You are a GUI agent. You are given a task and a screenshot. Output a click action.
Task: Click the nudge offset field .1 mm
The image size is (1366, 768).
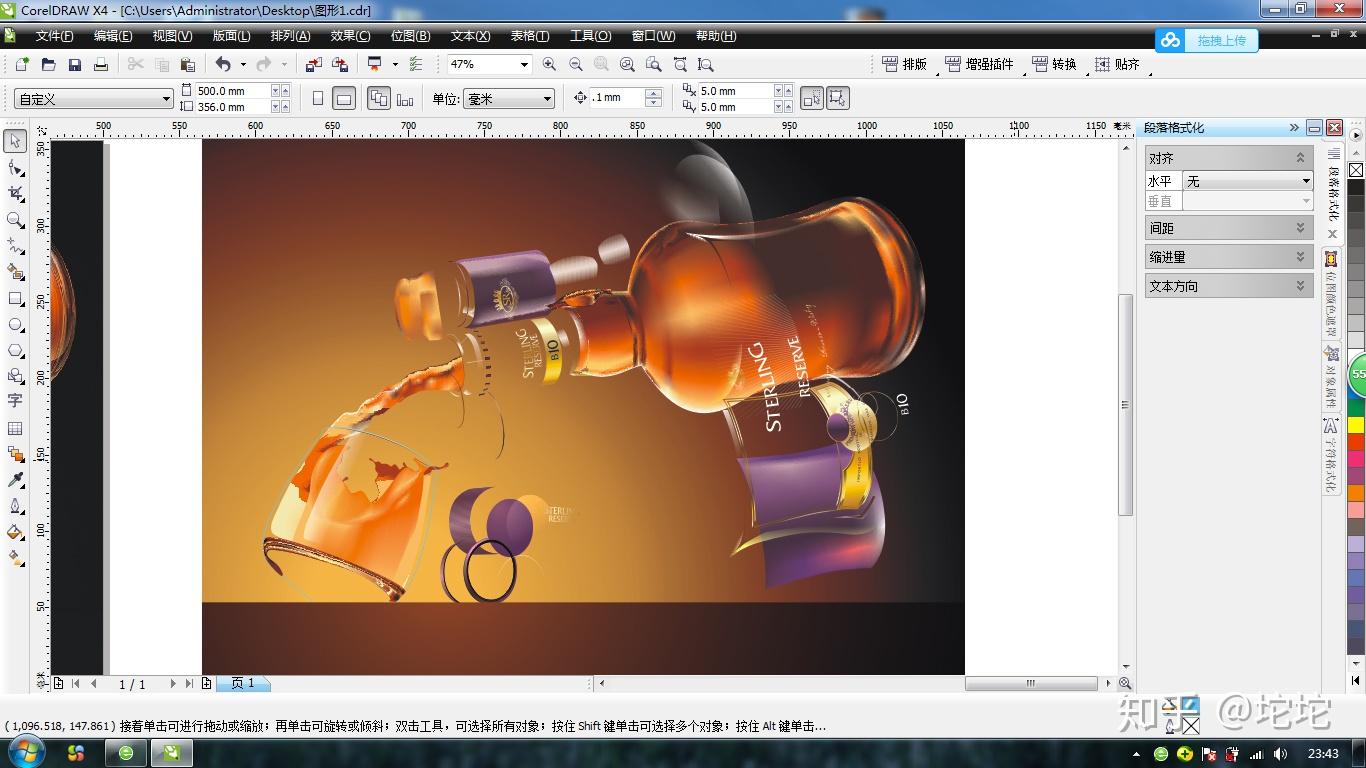[x=616, y=98]
